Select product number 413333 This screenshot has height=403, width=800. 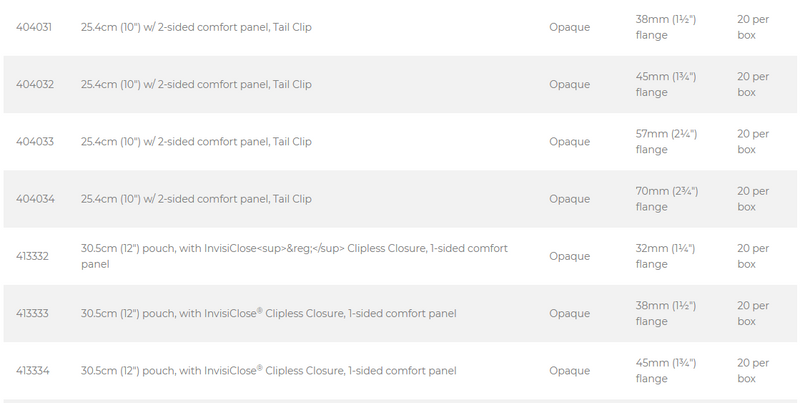coord(34,313)
